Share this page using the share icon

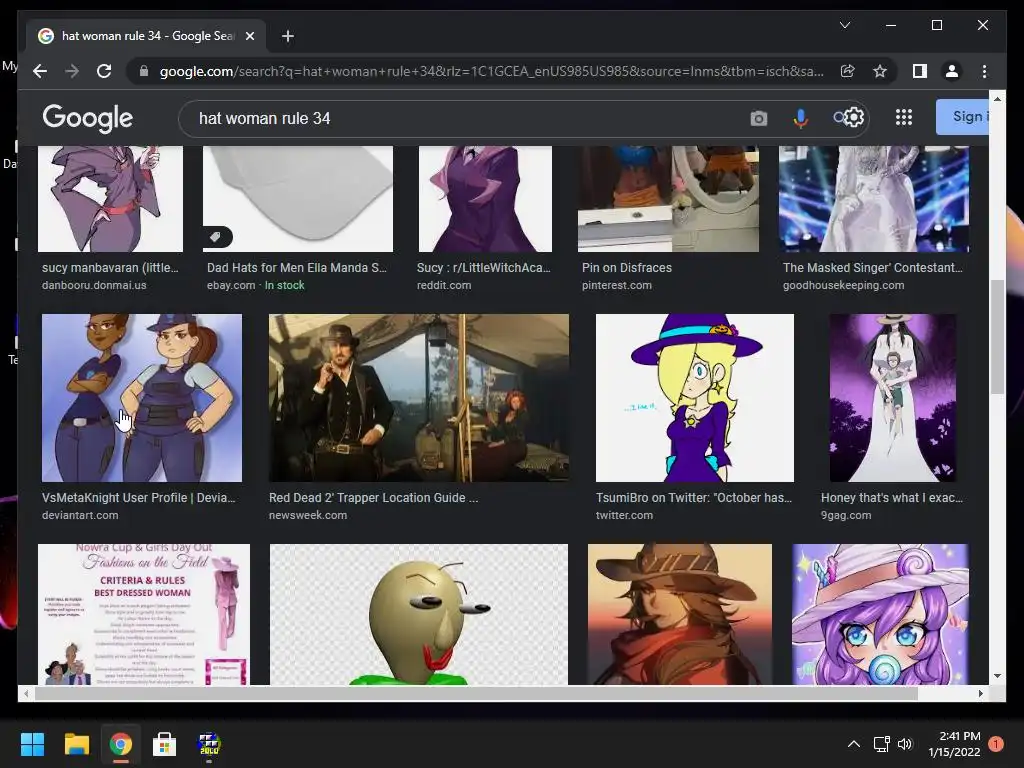pyautogui.click(x=848, y=71)
